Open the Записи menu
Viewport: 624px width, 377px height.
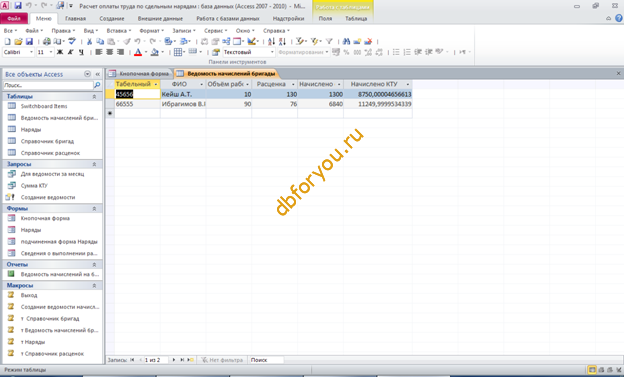[x=183, y=31]
